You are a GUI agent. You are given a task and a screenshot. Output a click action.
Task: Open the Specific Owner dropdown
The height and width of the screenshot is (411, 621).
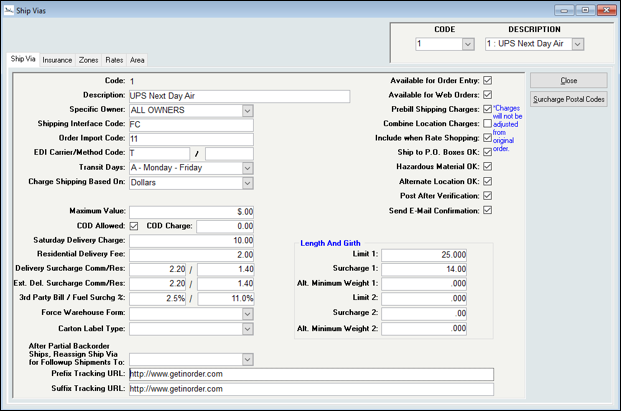pyautogui.click(x=247, y=111)
